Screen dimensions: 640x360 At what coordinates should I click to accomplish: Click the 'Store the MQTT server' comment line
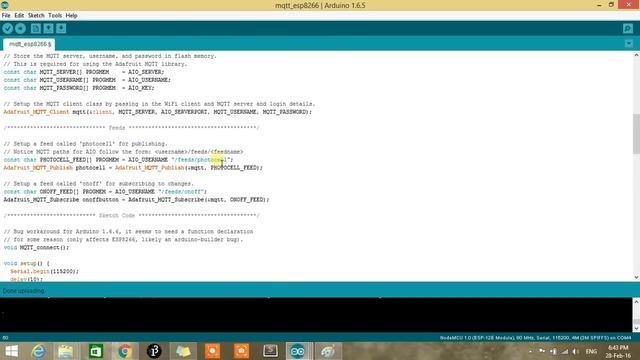pyautogui.click(x=110, y=56)
